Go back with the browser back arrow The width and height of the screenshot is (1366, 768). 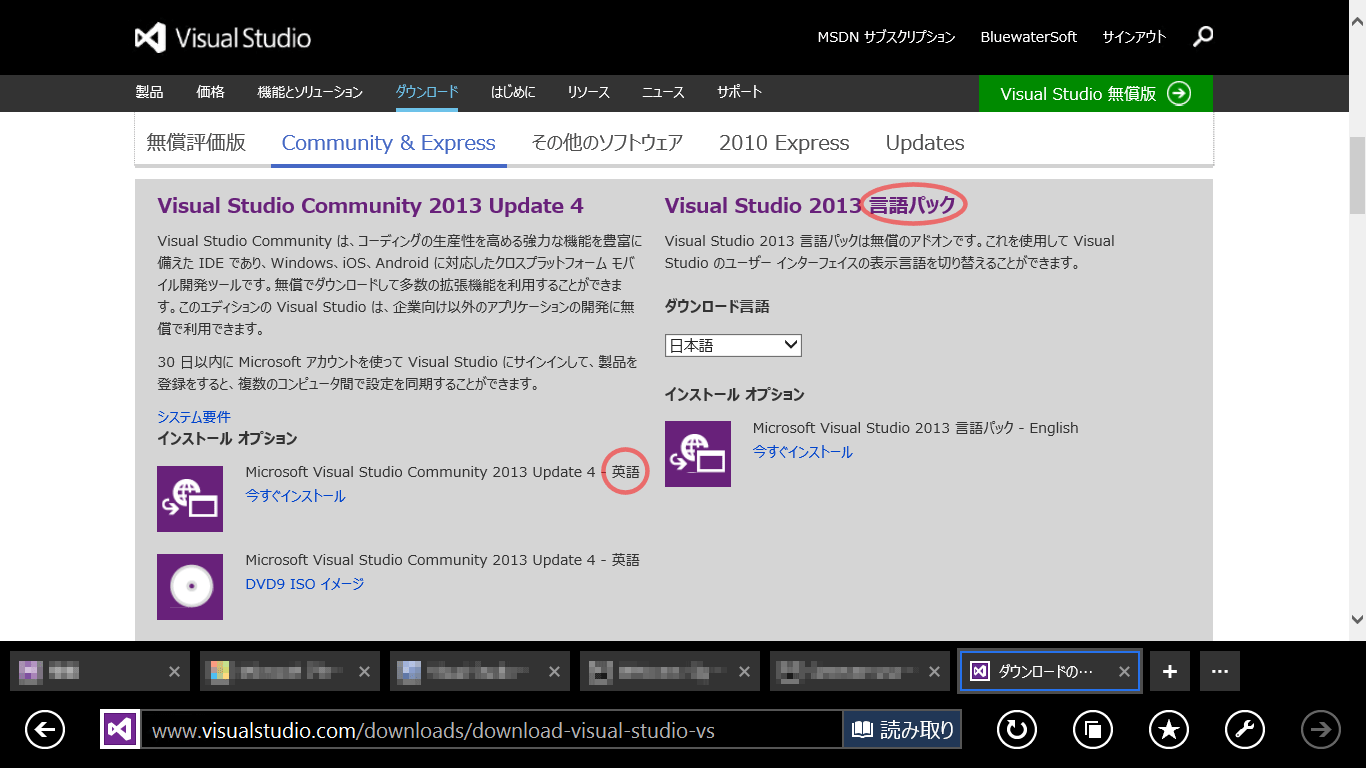[44, 730]
